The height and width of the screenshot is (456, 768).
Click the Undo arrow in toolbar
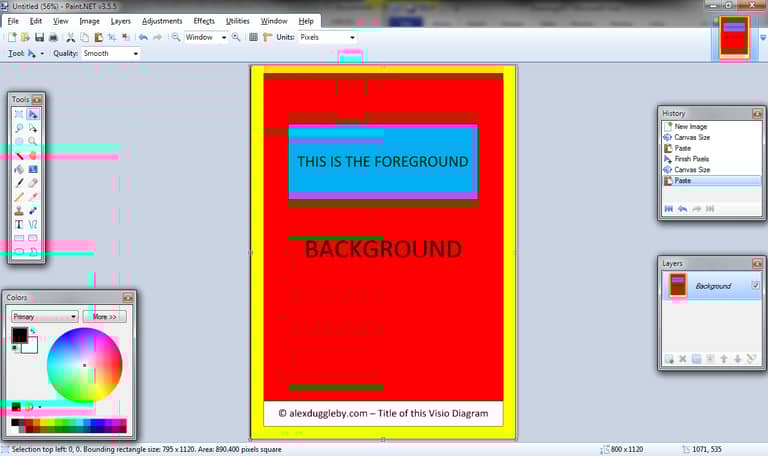[x=143, y=37]
